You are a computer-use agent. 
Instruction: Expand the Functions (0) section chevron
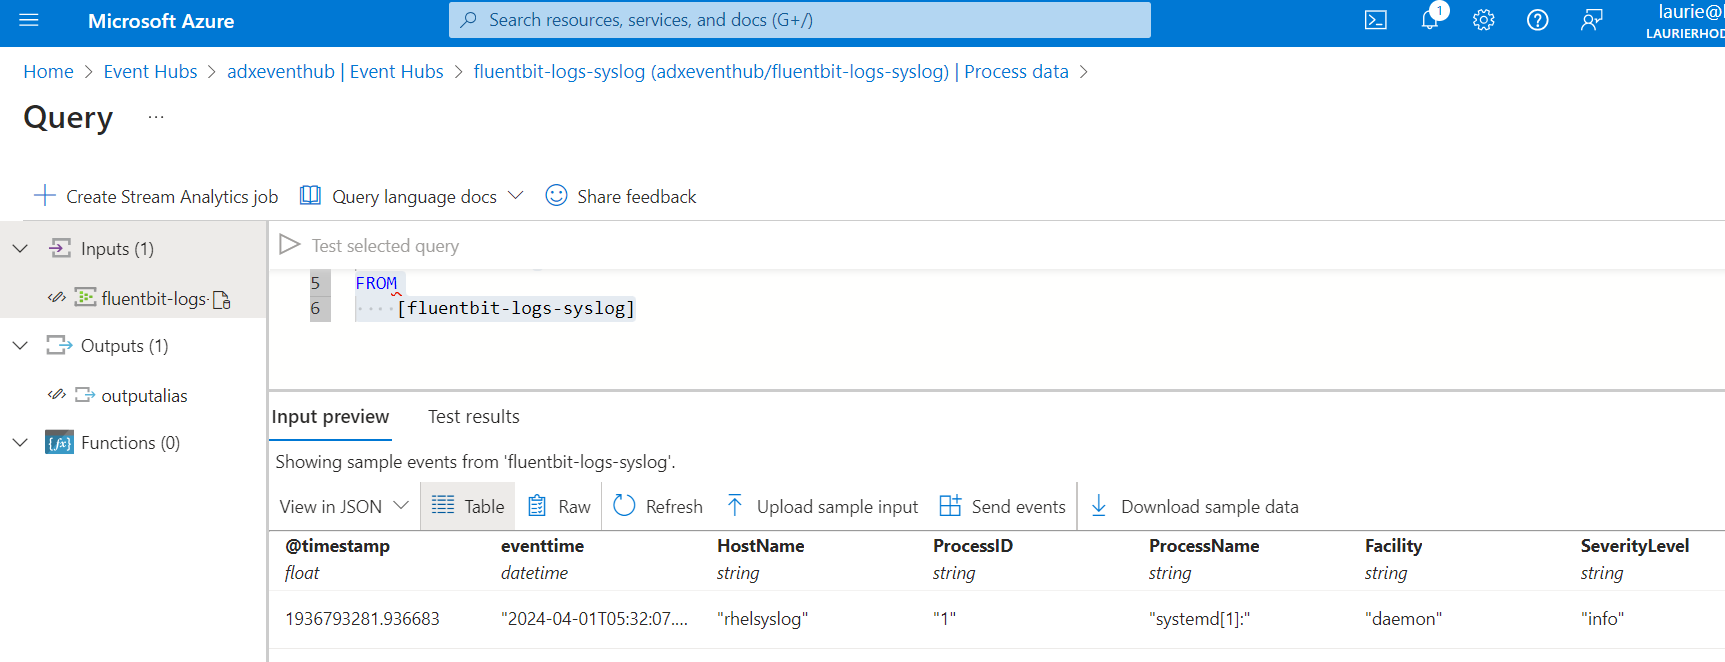[20, 442]
